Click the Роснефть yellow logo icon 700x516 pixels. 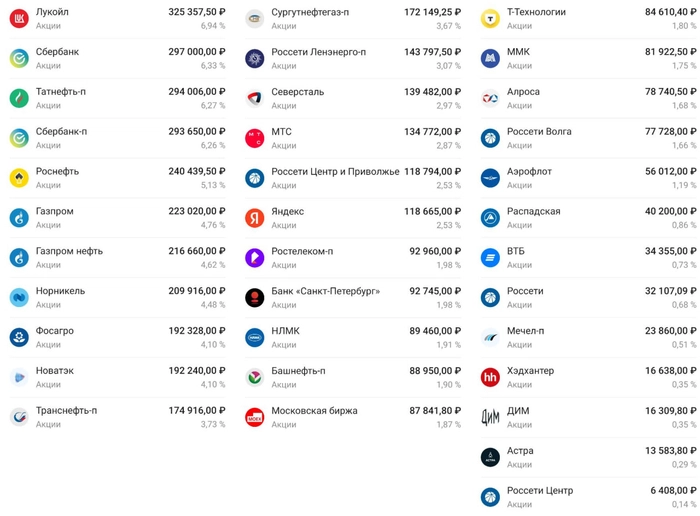(x=18, y=178)
